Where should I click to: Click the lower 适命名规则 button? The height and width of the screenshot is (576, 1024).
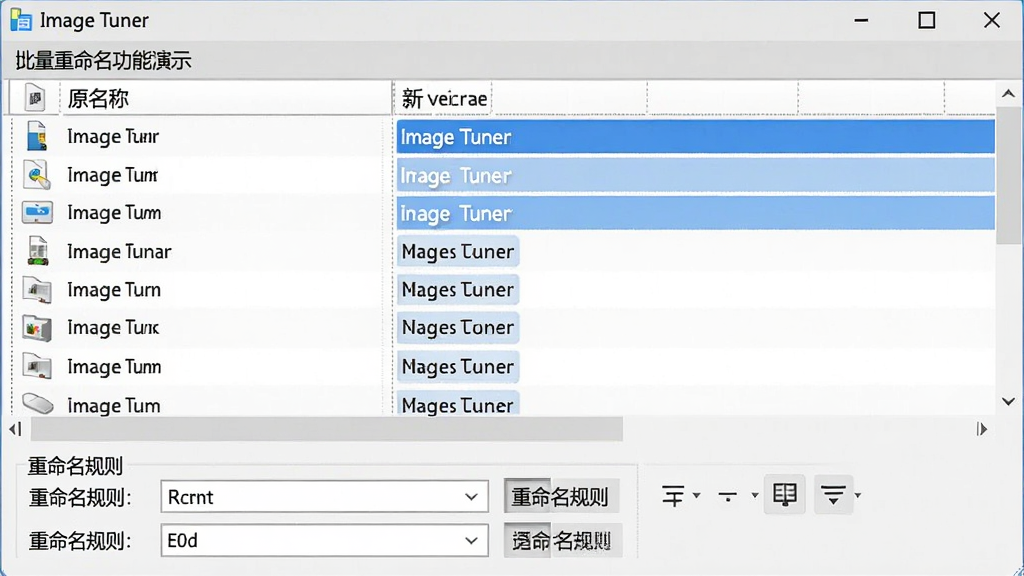[x=562, y=541]
